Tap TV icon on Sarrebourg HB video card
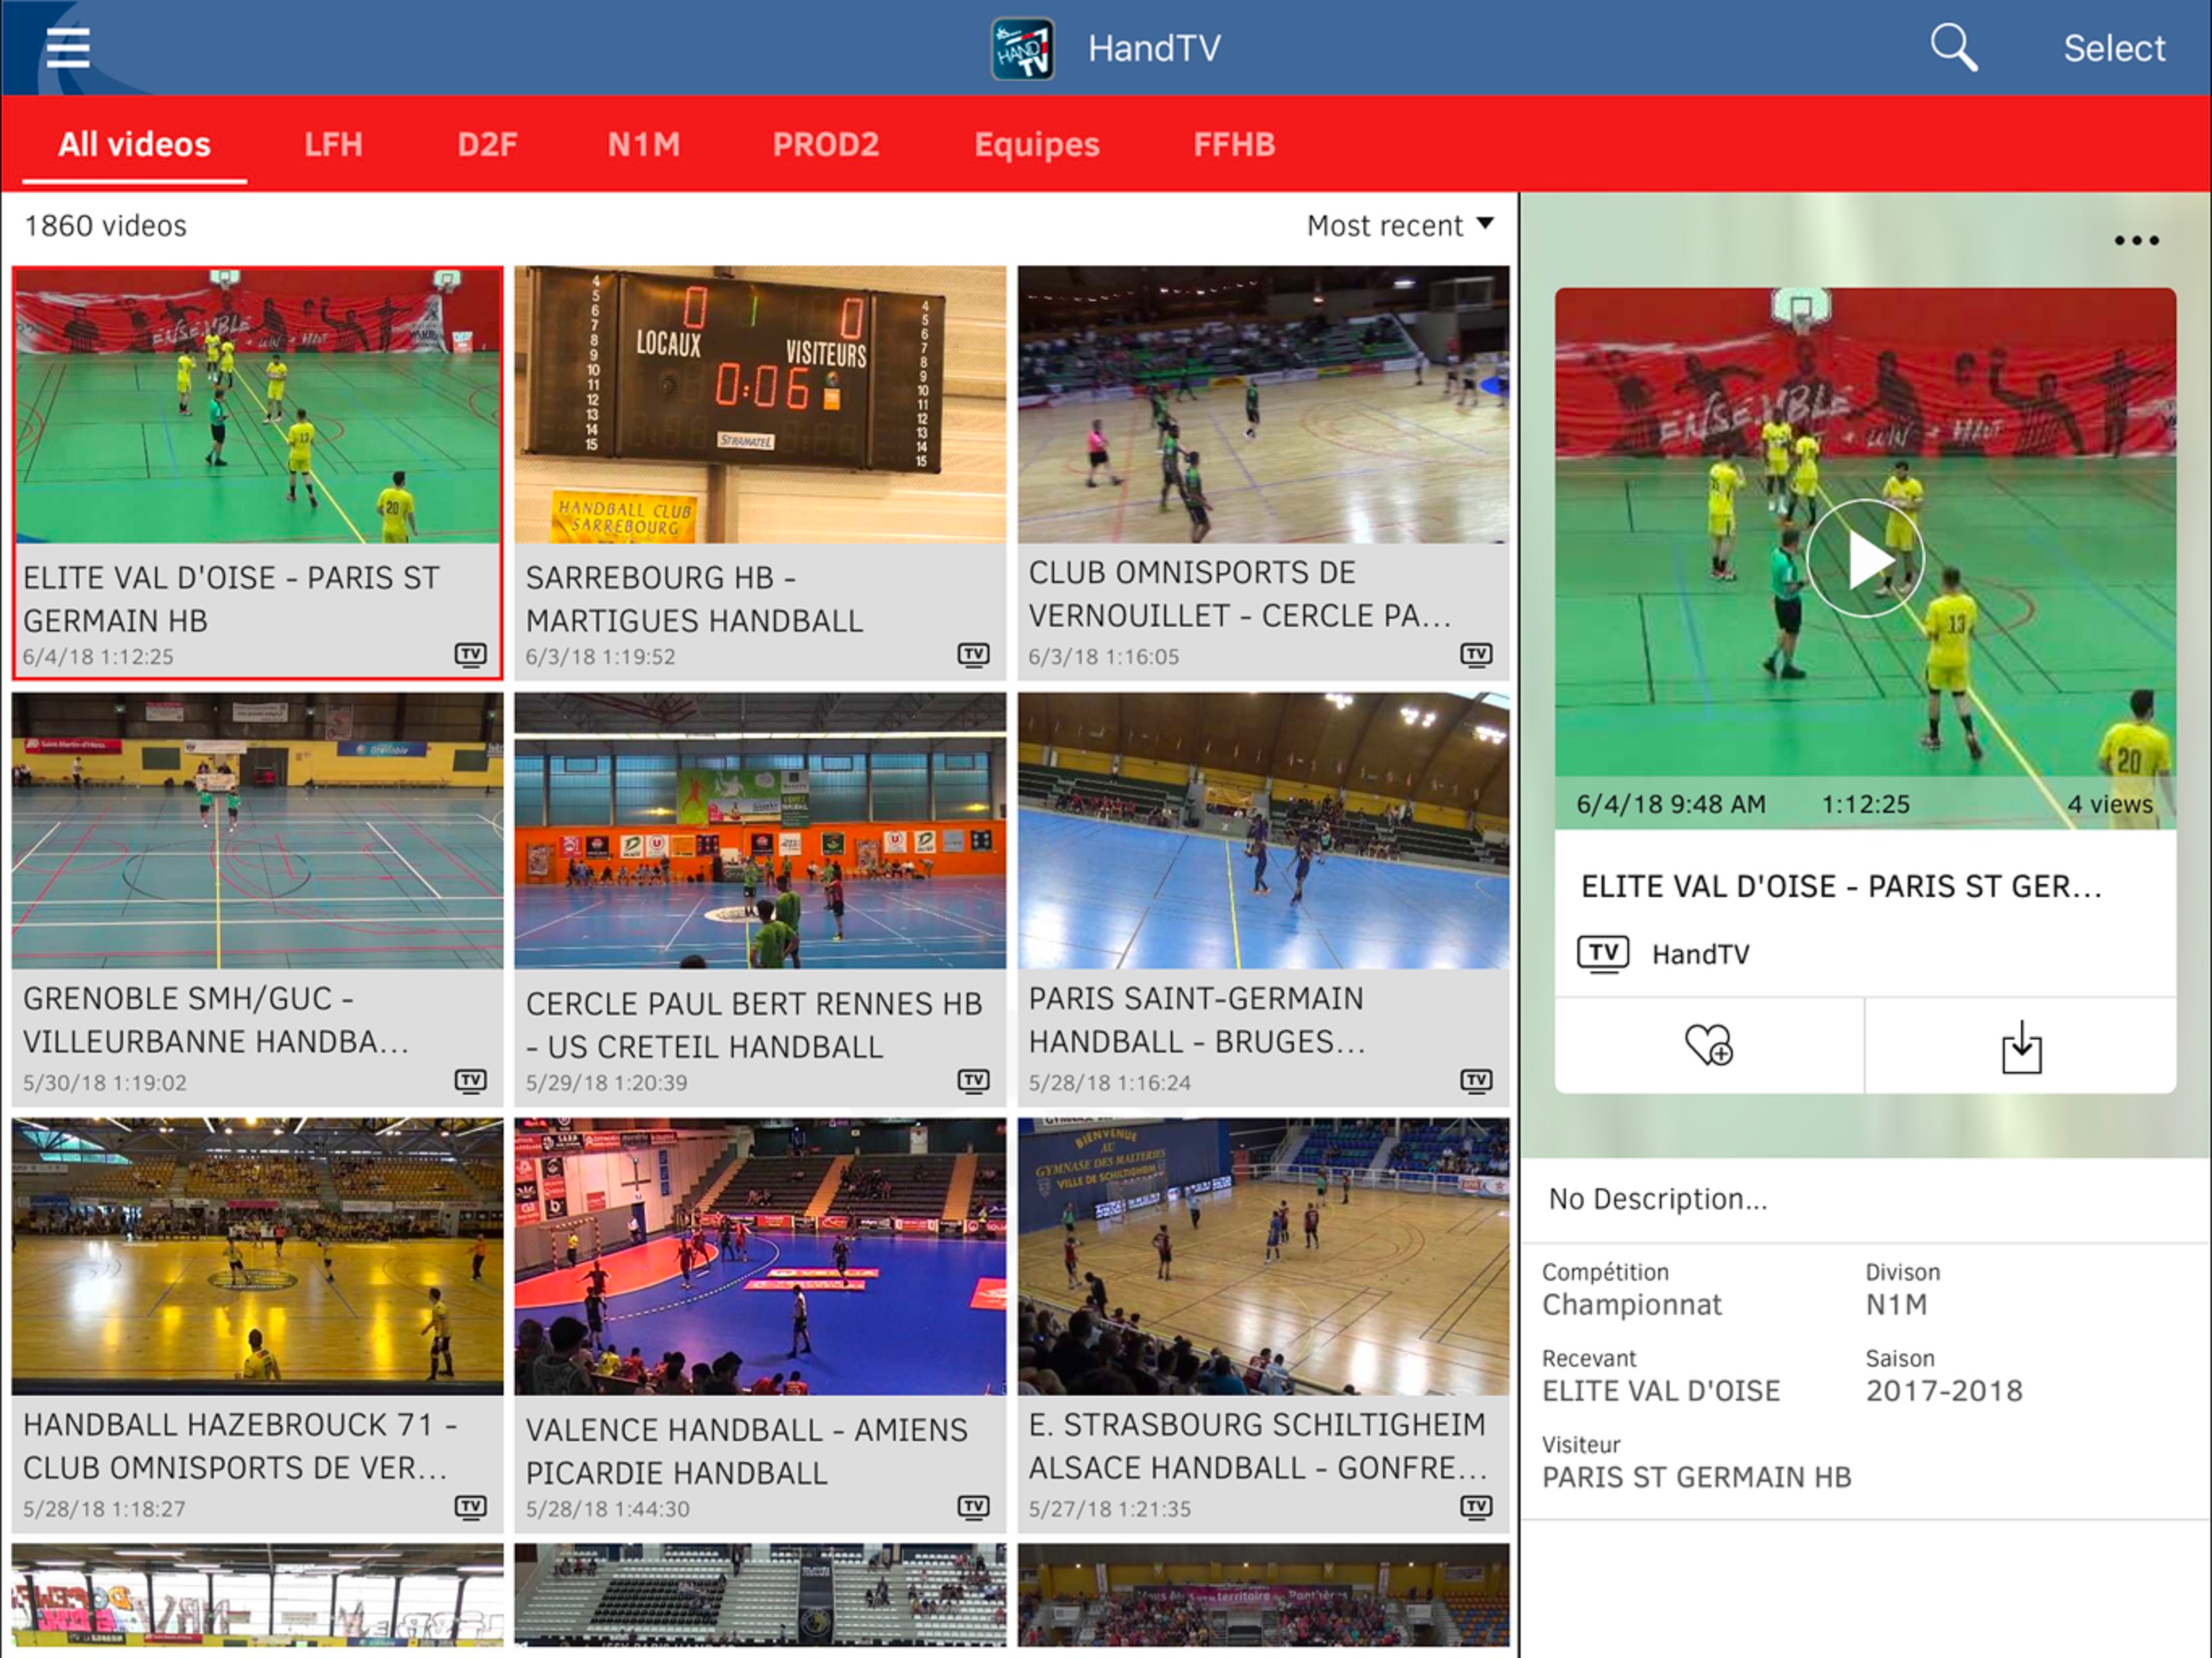This screenshot has width=2212, height=1658. click(973, 655)
